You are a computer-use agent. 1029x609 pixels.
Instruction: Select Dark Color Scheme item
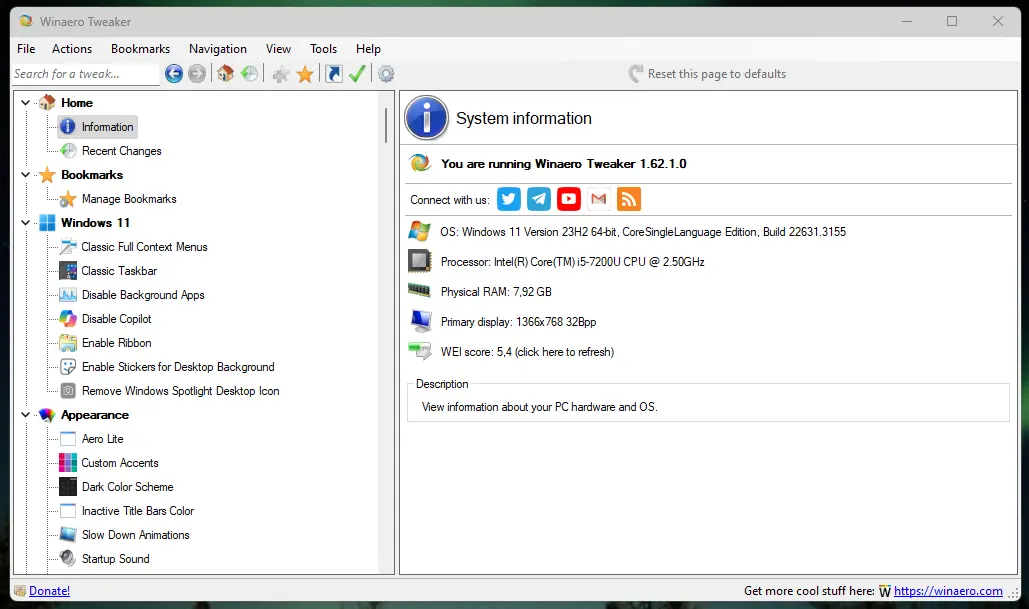(x=127, y=487)
